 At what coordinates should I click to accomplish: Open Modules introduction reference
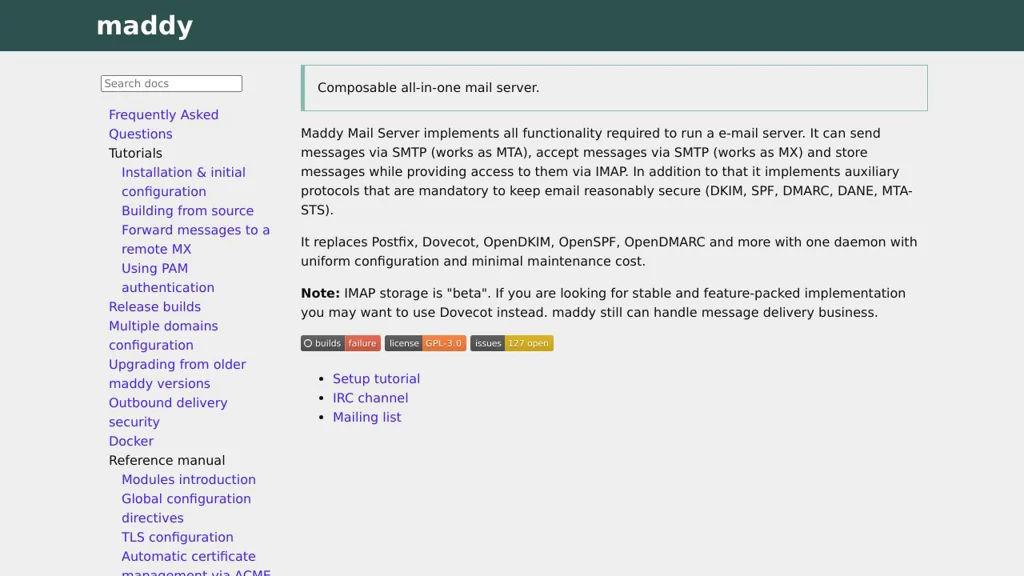[x=189, y=479]
